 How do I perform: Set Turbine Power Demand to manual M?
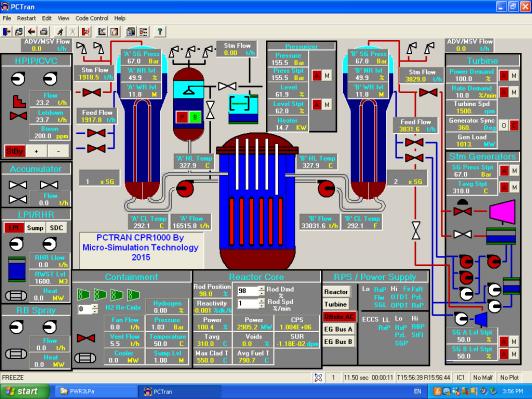pos(514,75)
